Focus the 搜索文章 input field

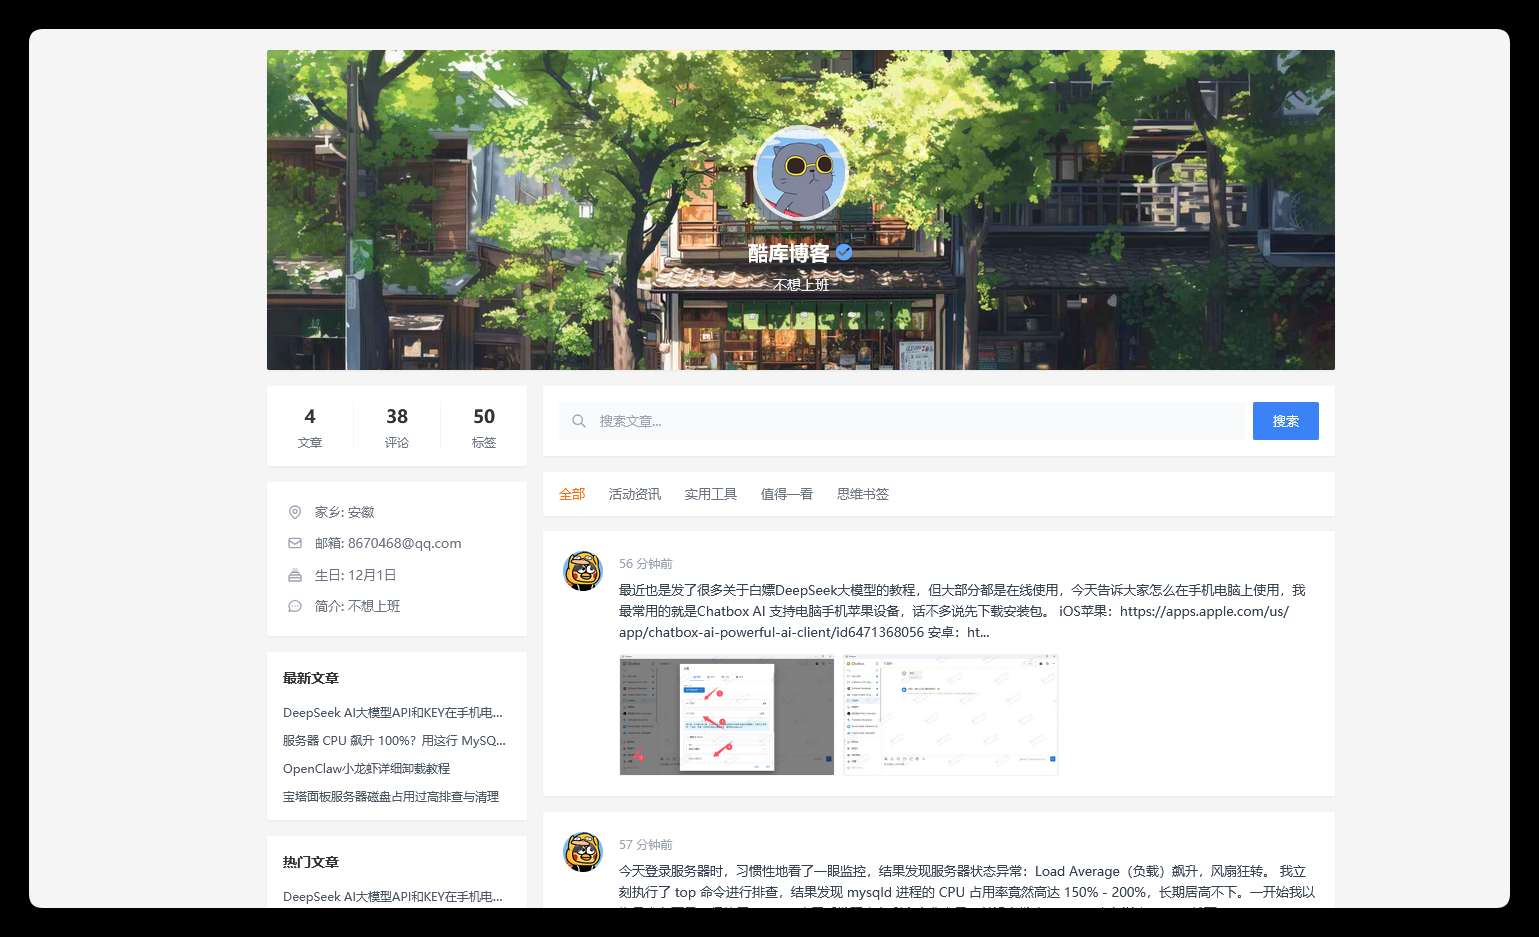pyautogui.click(x=905, y=421)
